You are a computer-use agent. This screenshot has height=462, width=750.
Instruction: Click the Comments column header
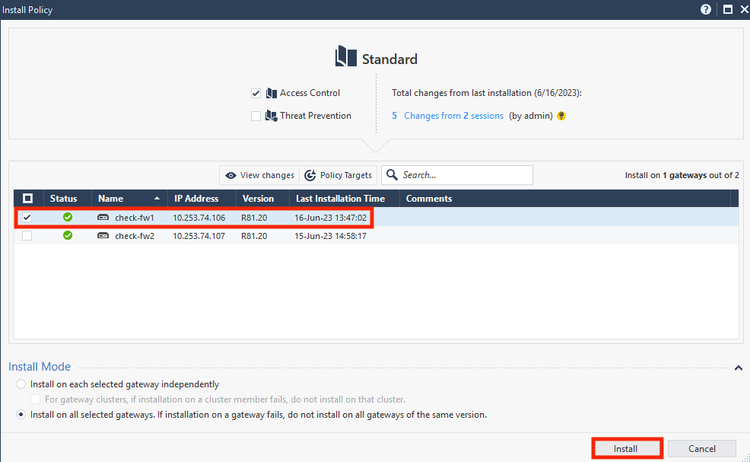[565, 198]
